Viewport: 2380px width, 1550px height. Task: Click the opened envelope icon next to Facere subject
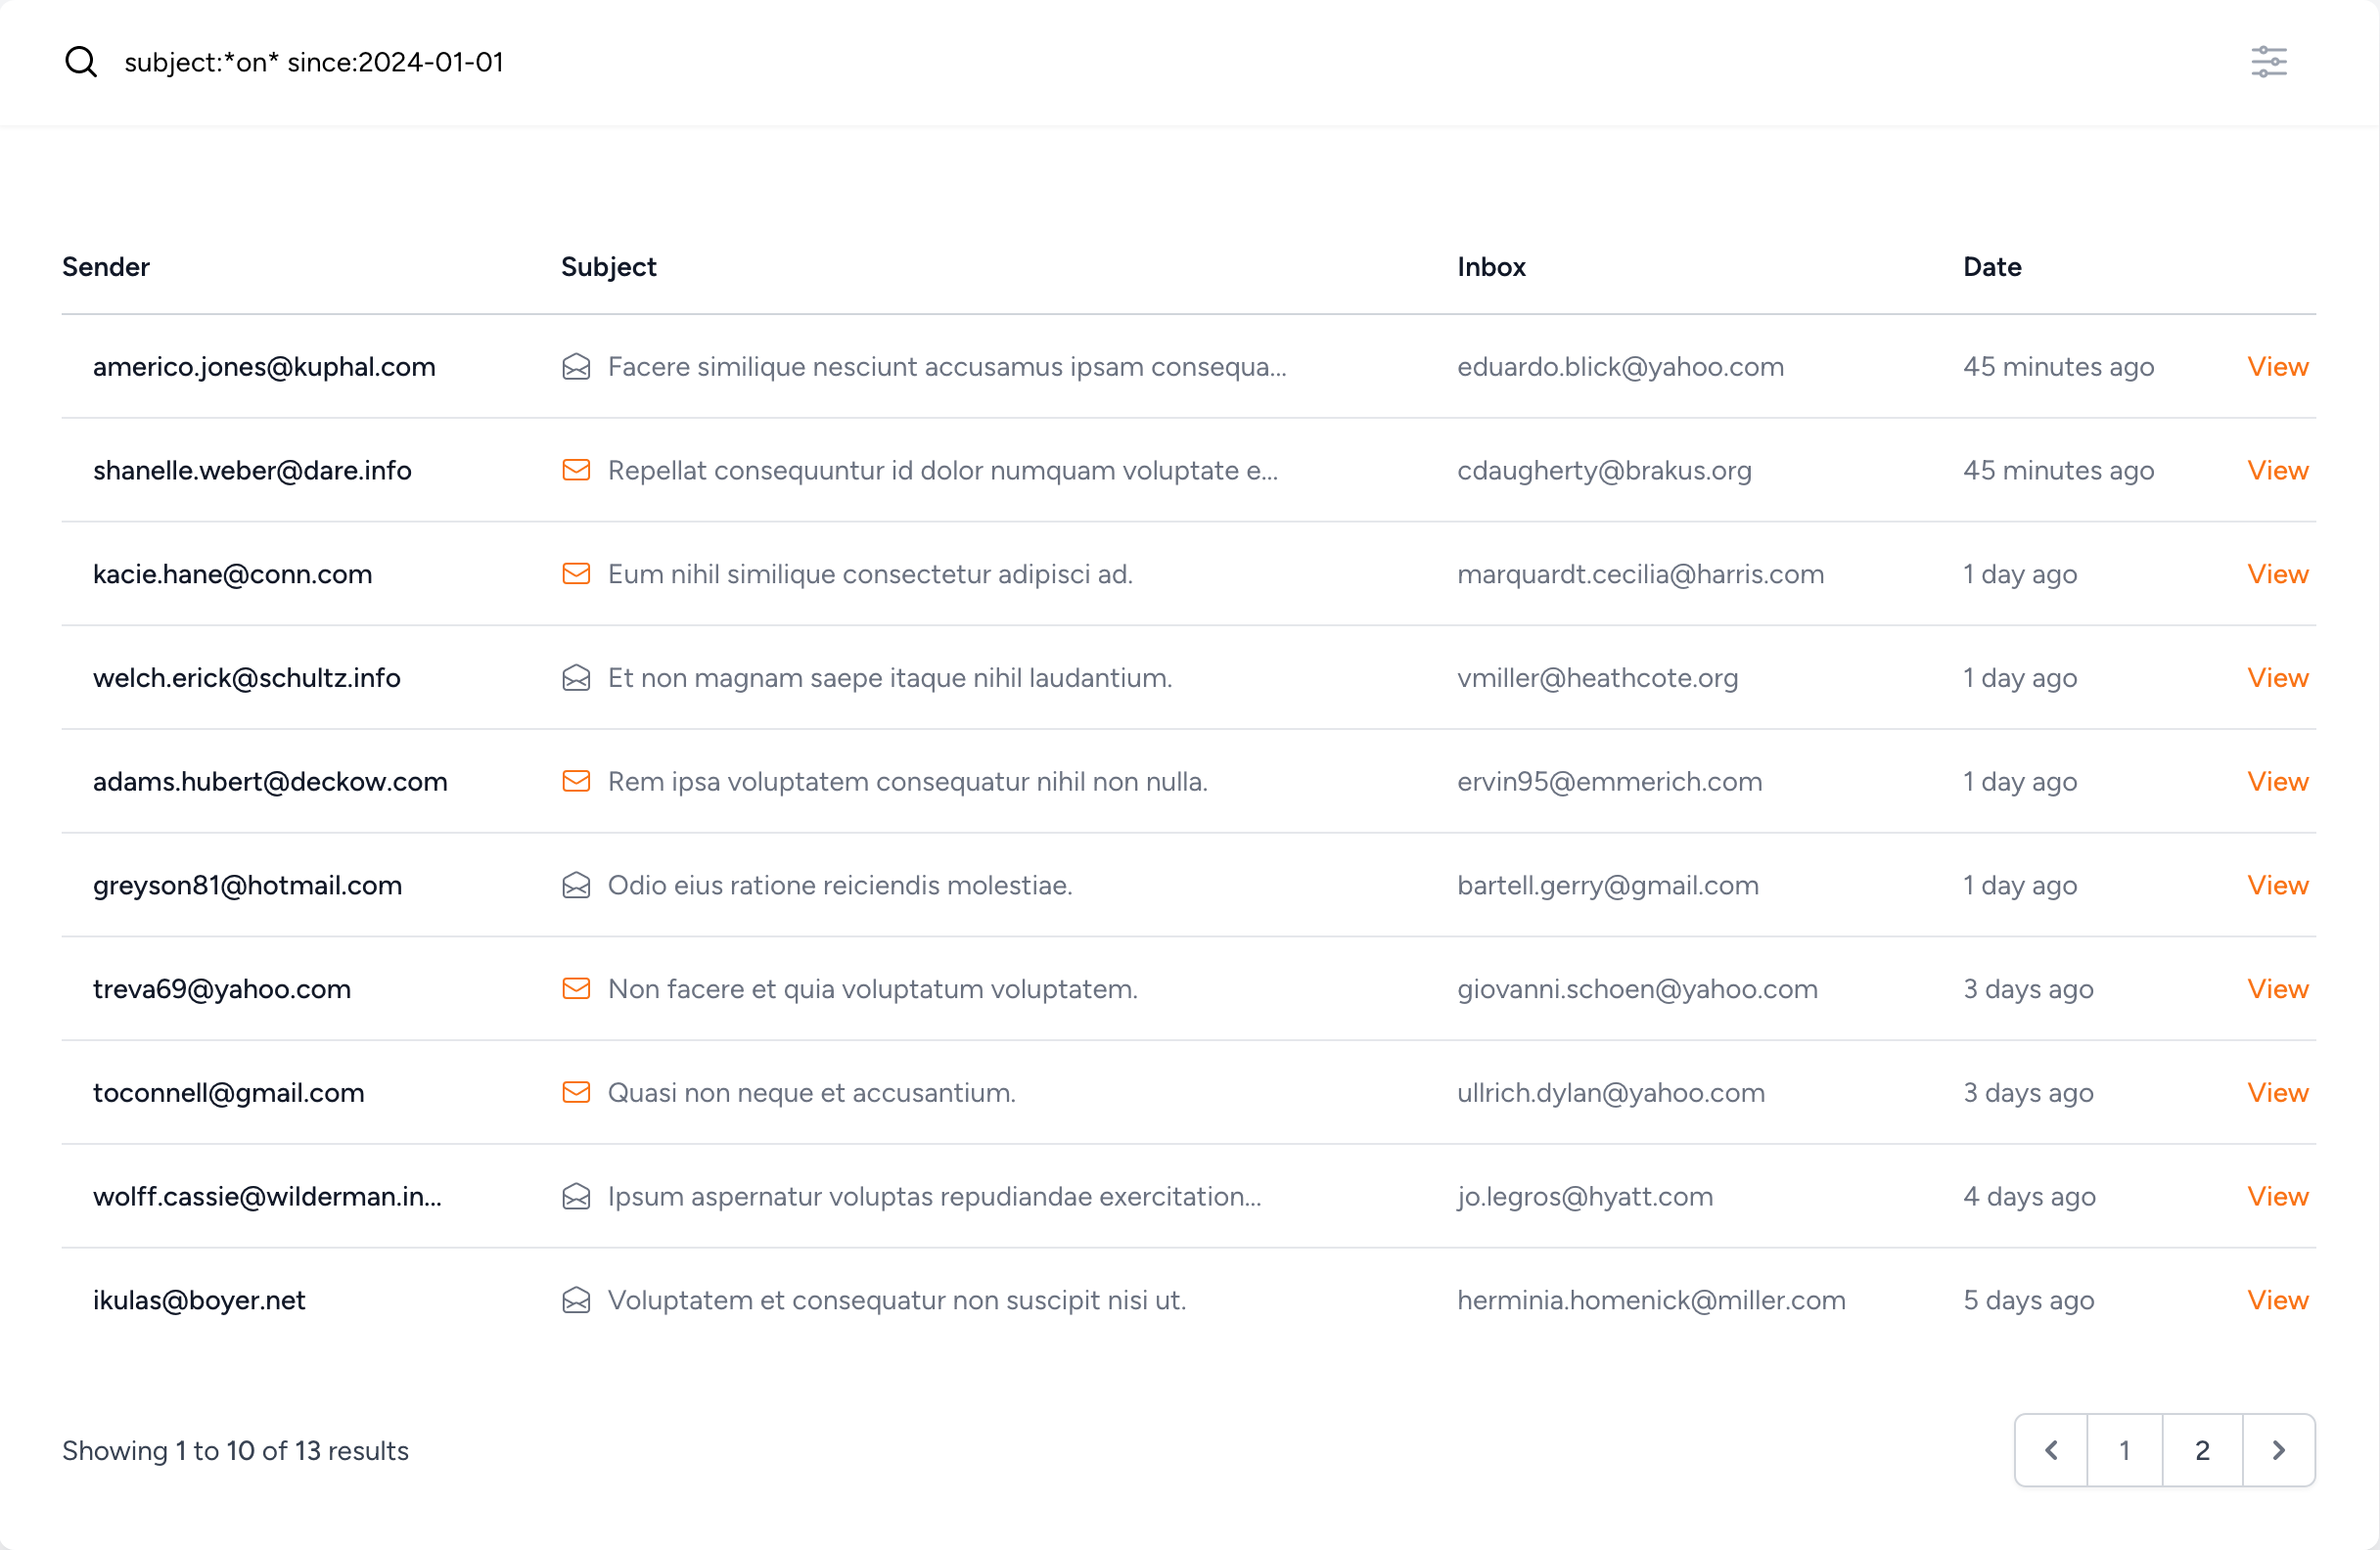(x=577, y=366)
